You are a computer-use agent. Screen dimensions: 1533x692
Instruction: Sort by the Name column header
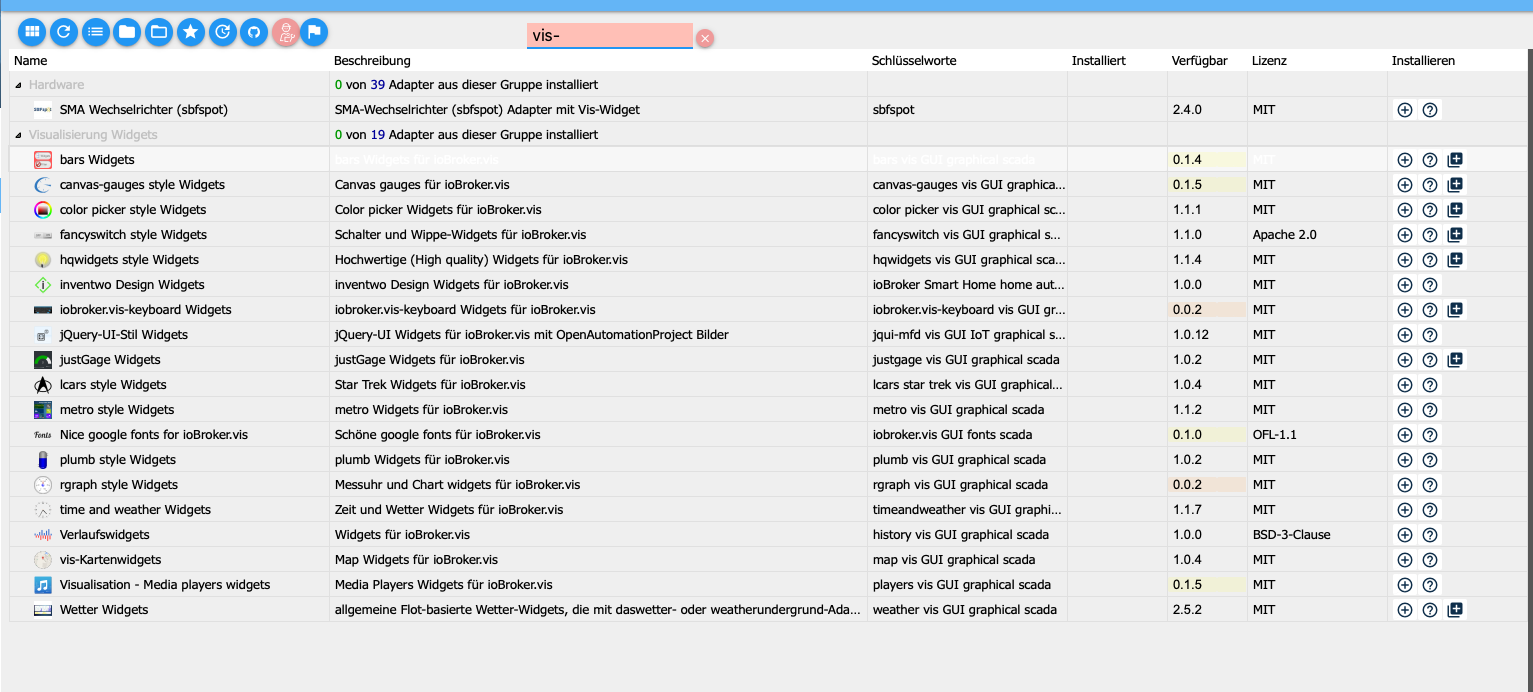tap(31, 61)
